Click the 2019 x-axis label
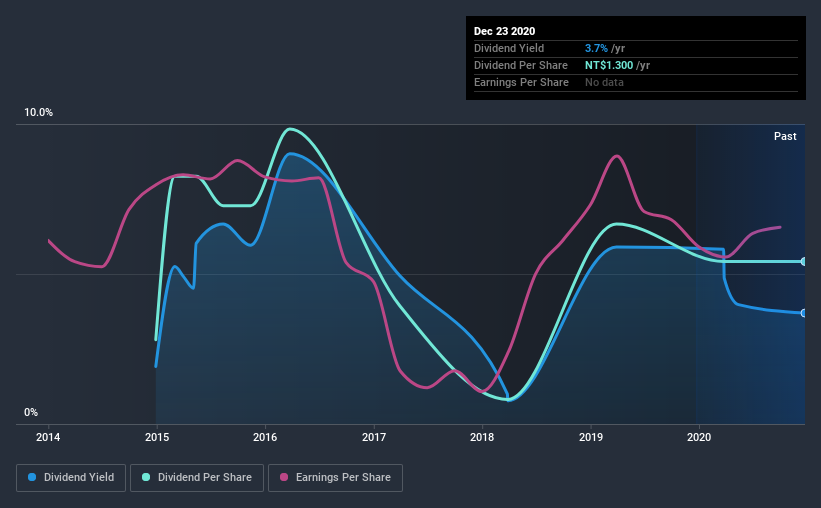Viewport: 821px width, 508px height. click(x=591, y=437)
